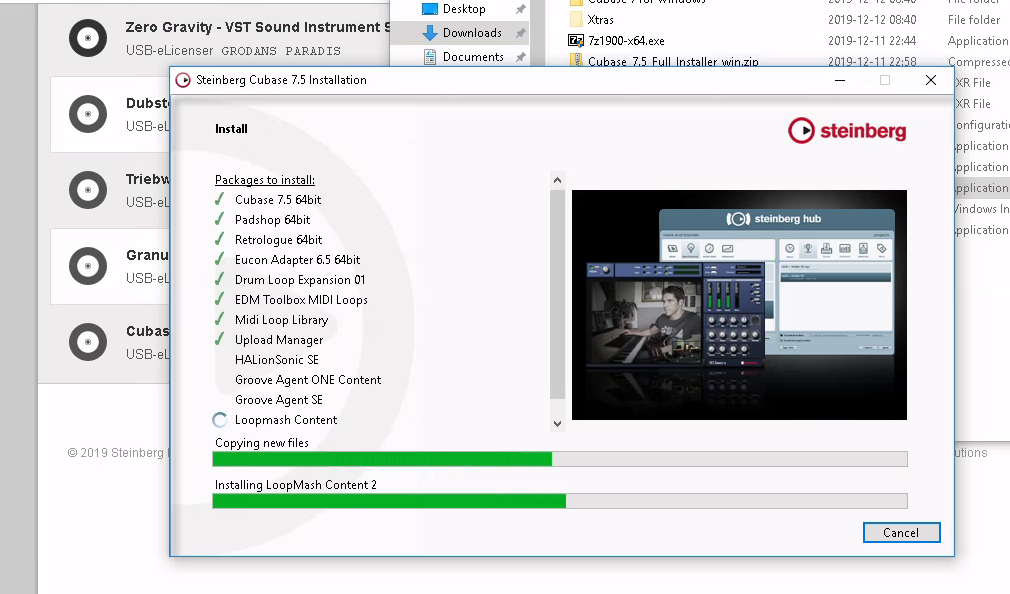Click the checkmark beside Retrologue 64bit

pyautogui.click(x=220, y=239)
